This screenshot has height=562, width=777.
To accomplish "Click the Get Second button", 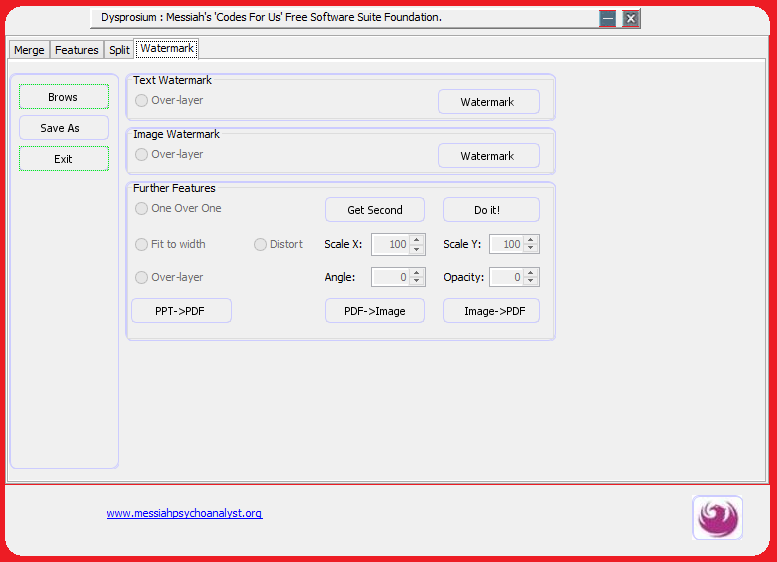I will 375,210.
